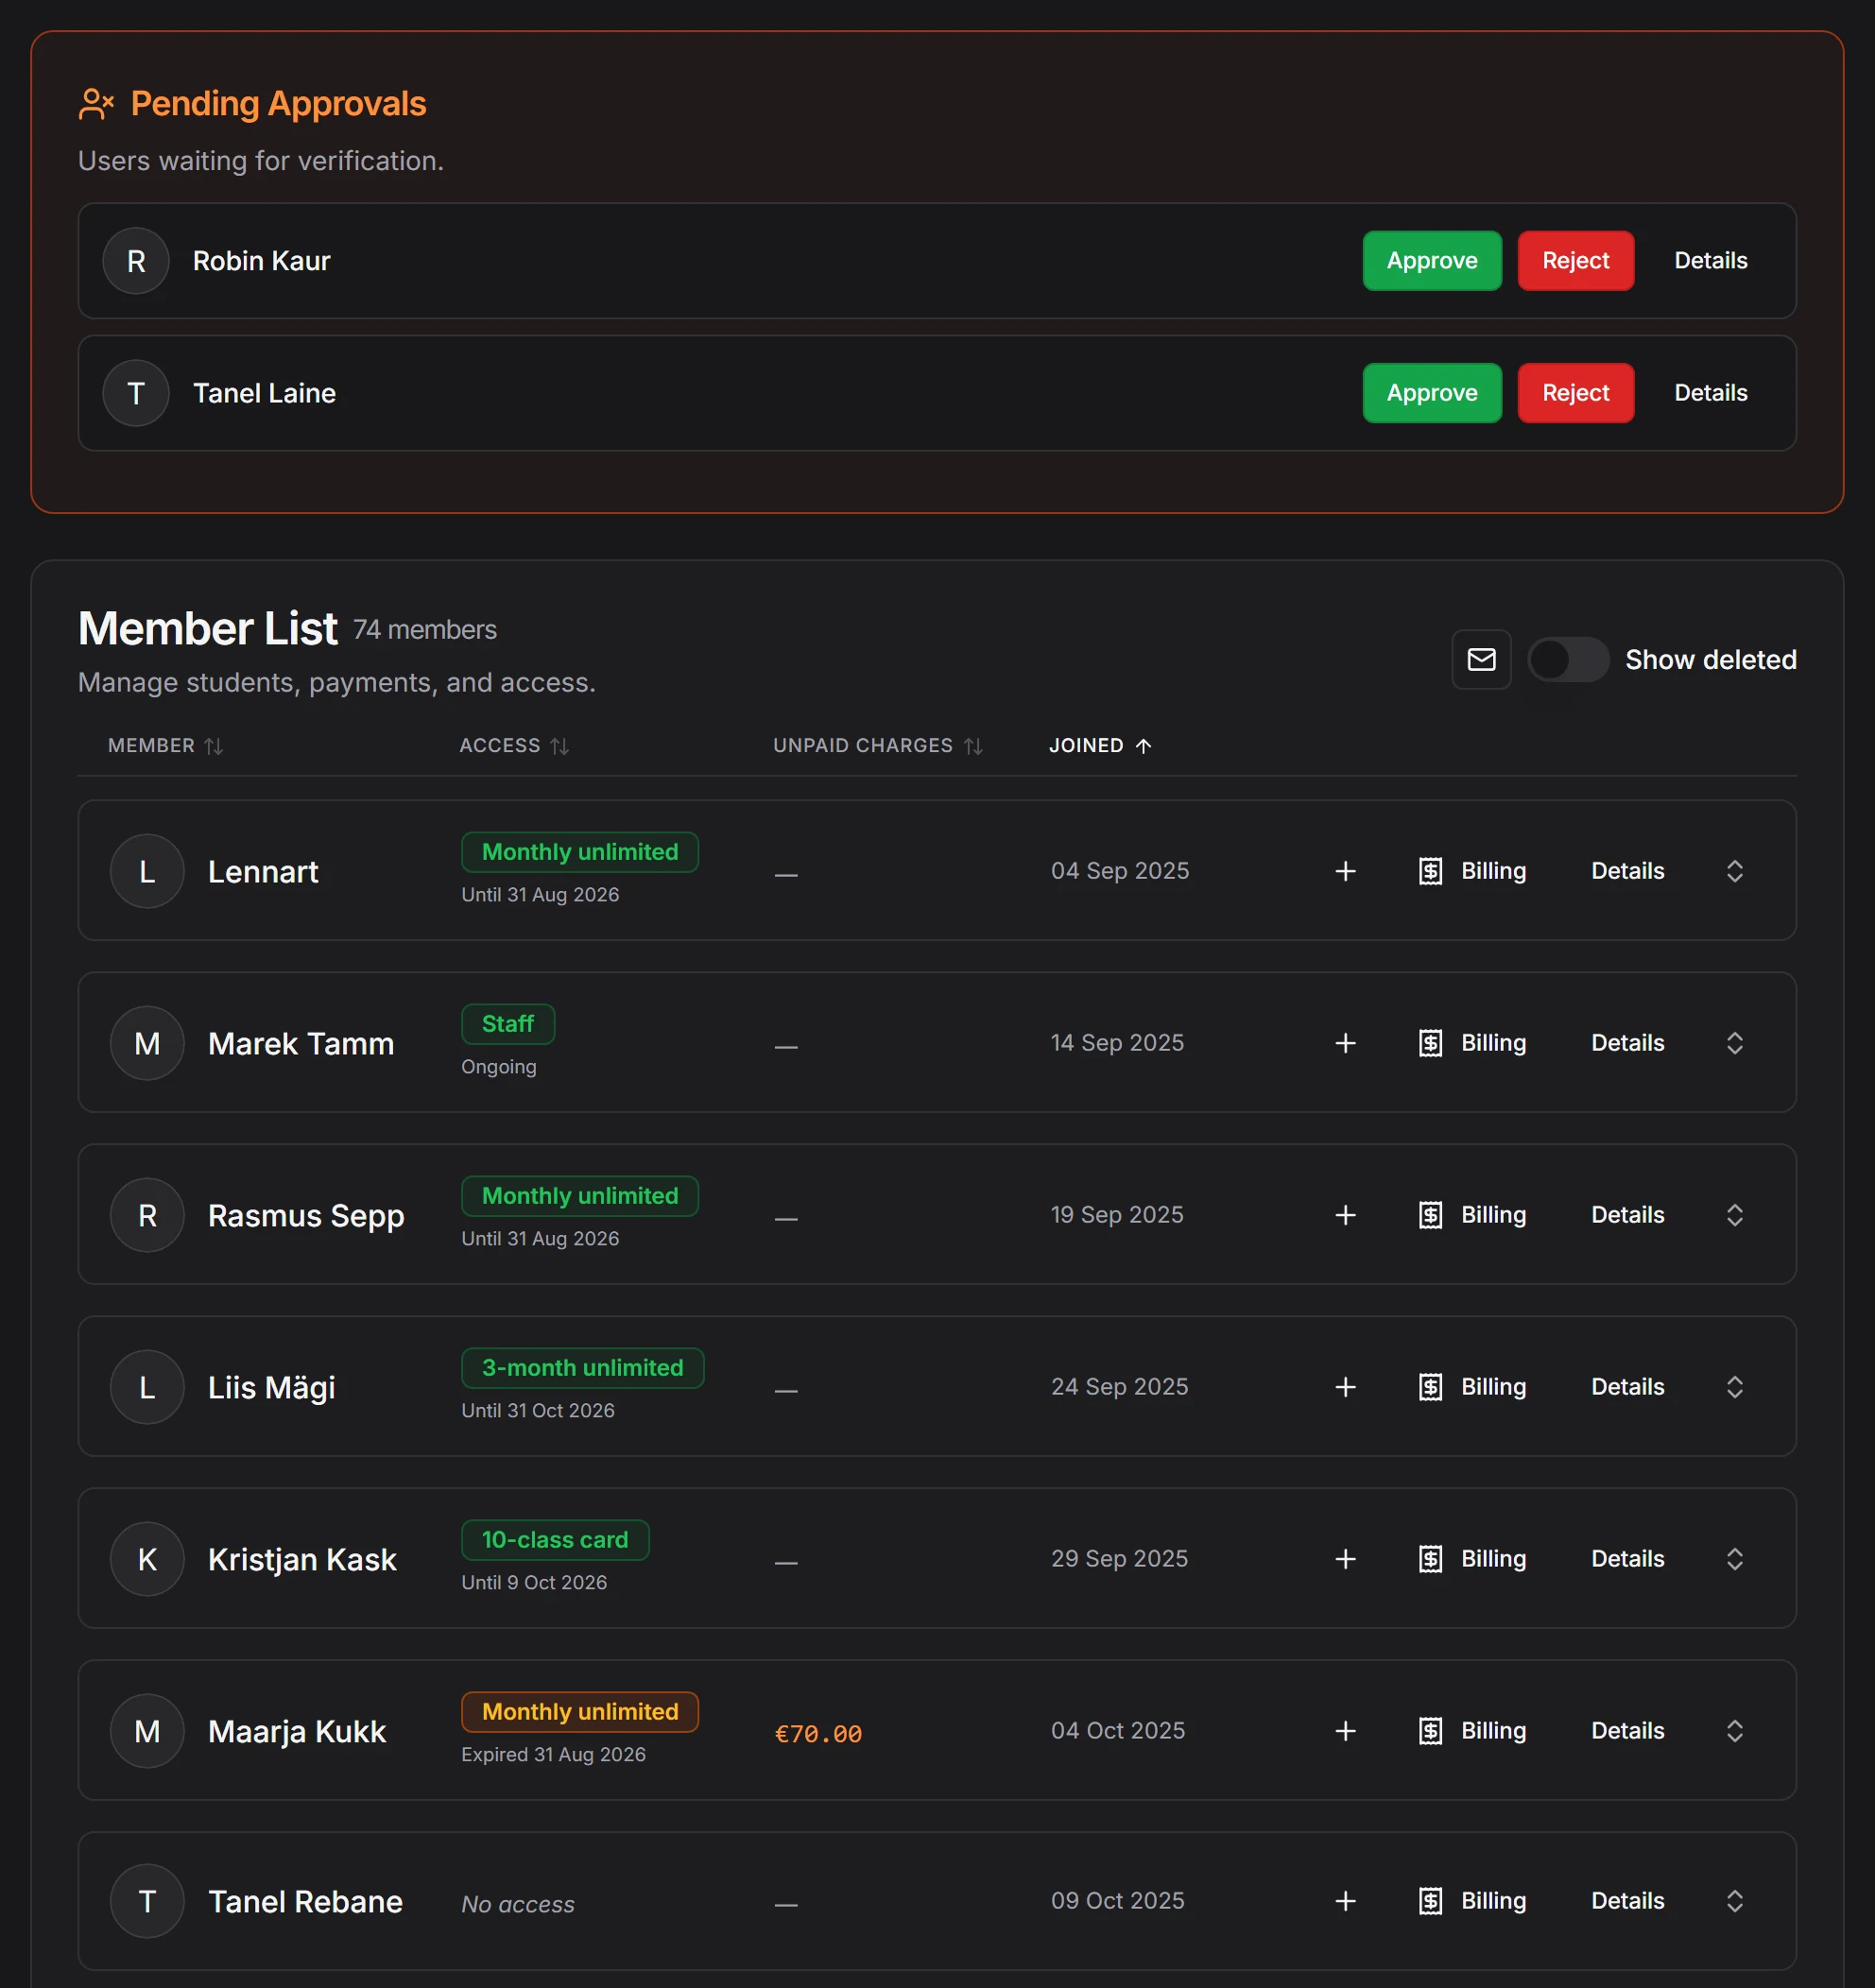
Task: Expand the Lennart row chevron
Action: coord(1734,871)
